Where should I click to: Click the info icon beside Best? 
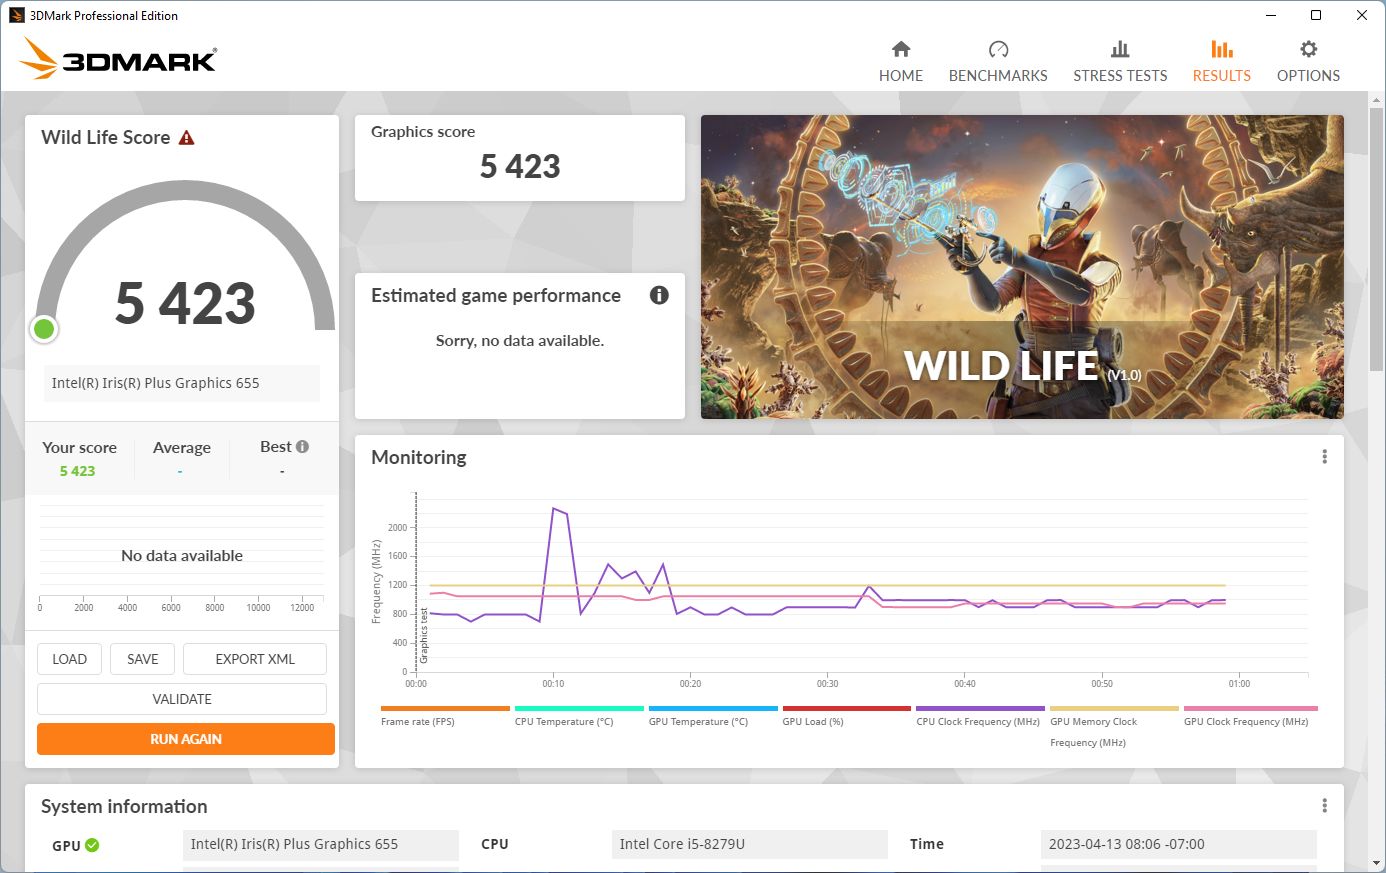tap(302, 447)
